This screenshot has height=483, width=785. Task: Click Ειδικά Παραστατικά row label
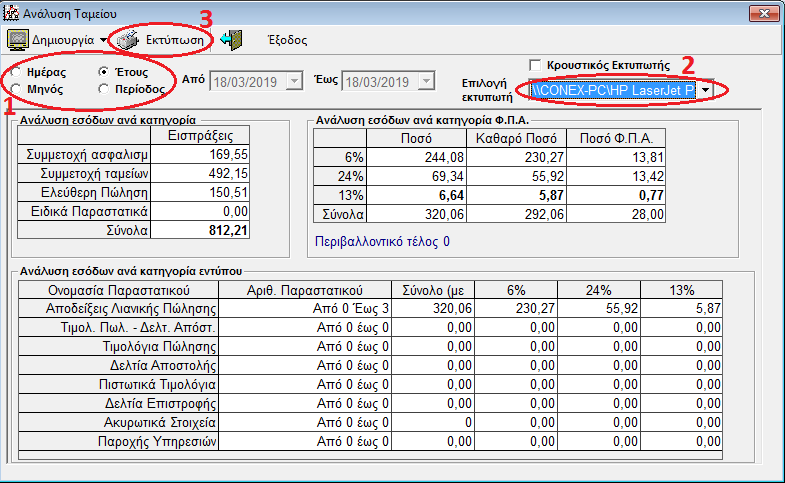pyautogui.click(x=84, y=211)
